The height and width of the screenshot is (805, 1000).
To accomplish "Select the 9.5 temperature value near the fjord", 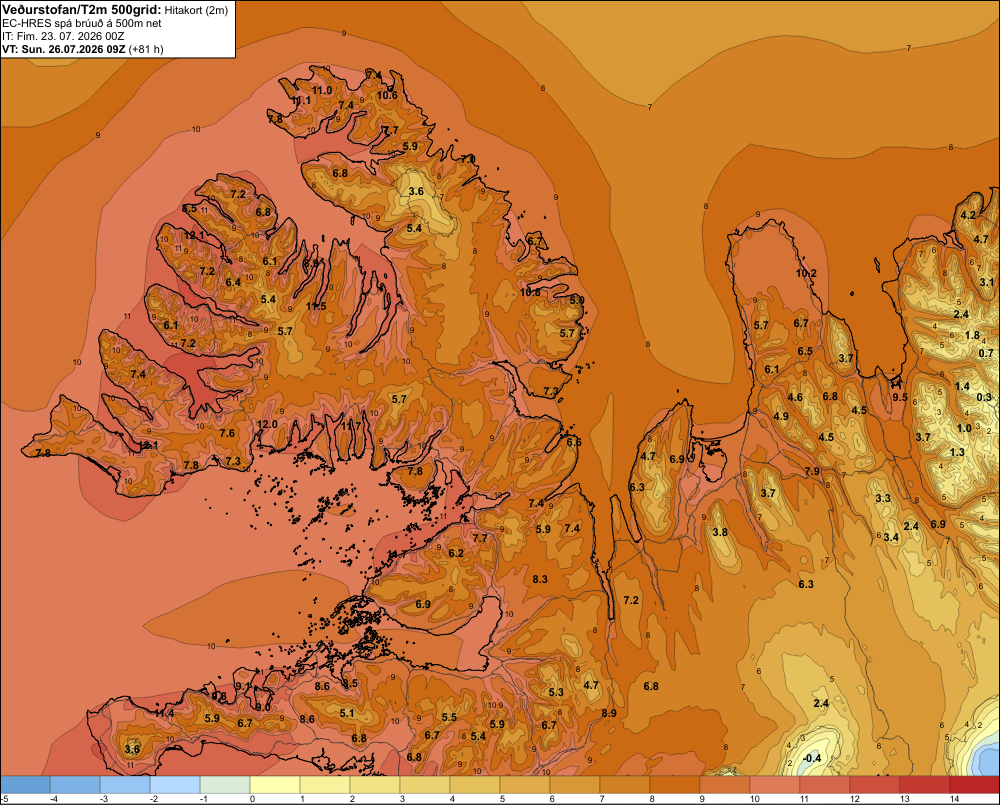I will (x=899, y=397).
